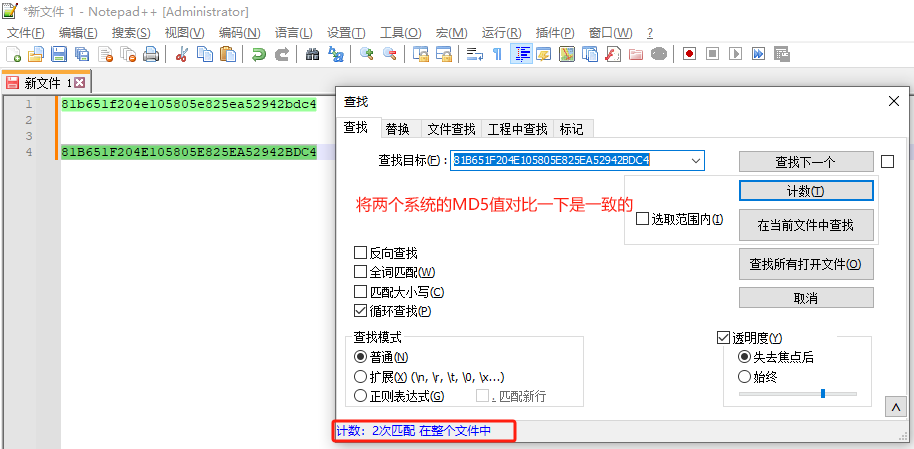914x449 pixels.
Task: Click the Find binoculars icon
Action: click(312, 54)
